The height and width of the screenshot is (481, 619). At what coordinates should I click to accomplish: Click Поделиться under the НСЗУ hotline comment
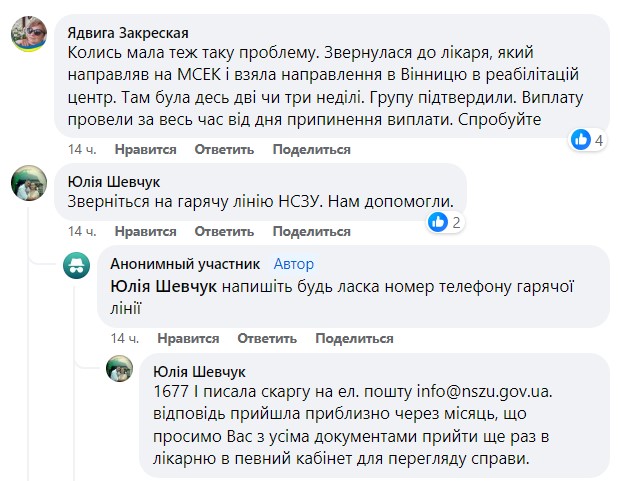click(x=311, y=231)
